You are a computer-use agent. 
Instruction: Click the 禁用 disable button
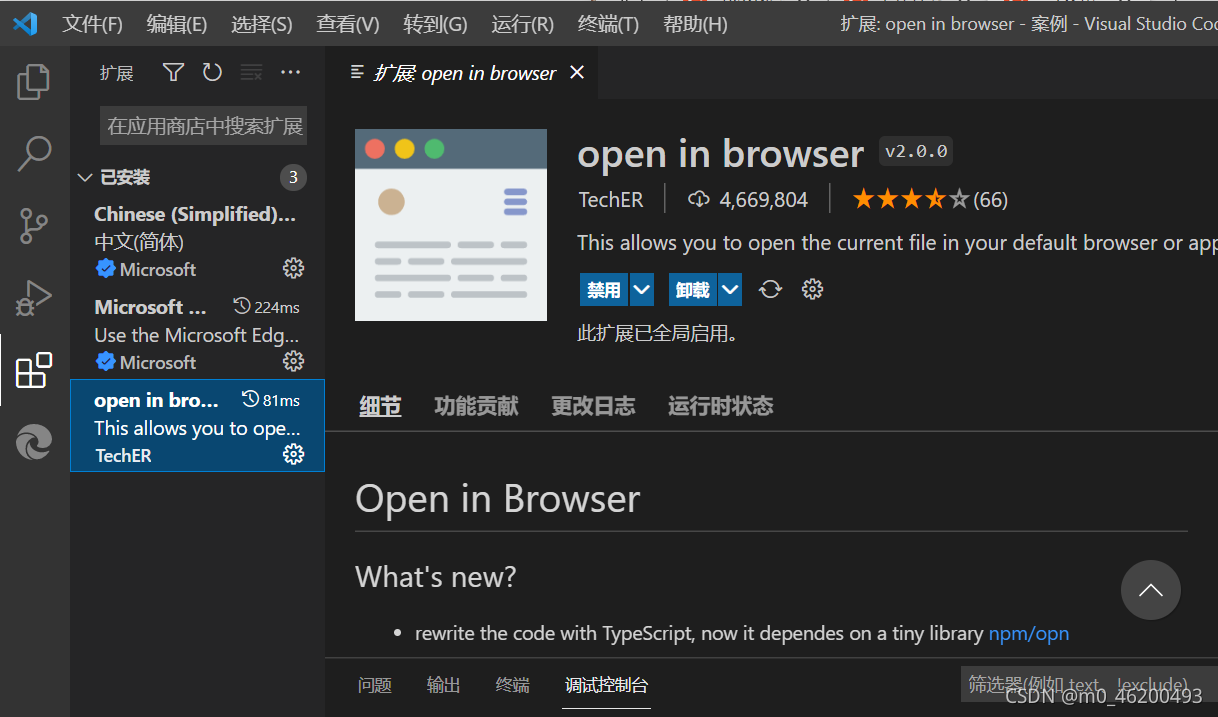[604, 290]
